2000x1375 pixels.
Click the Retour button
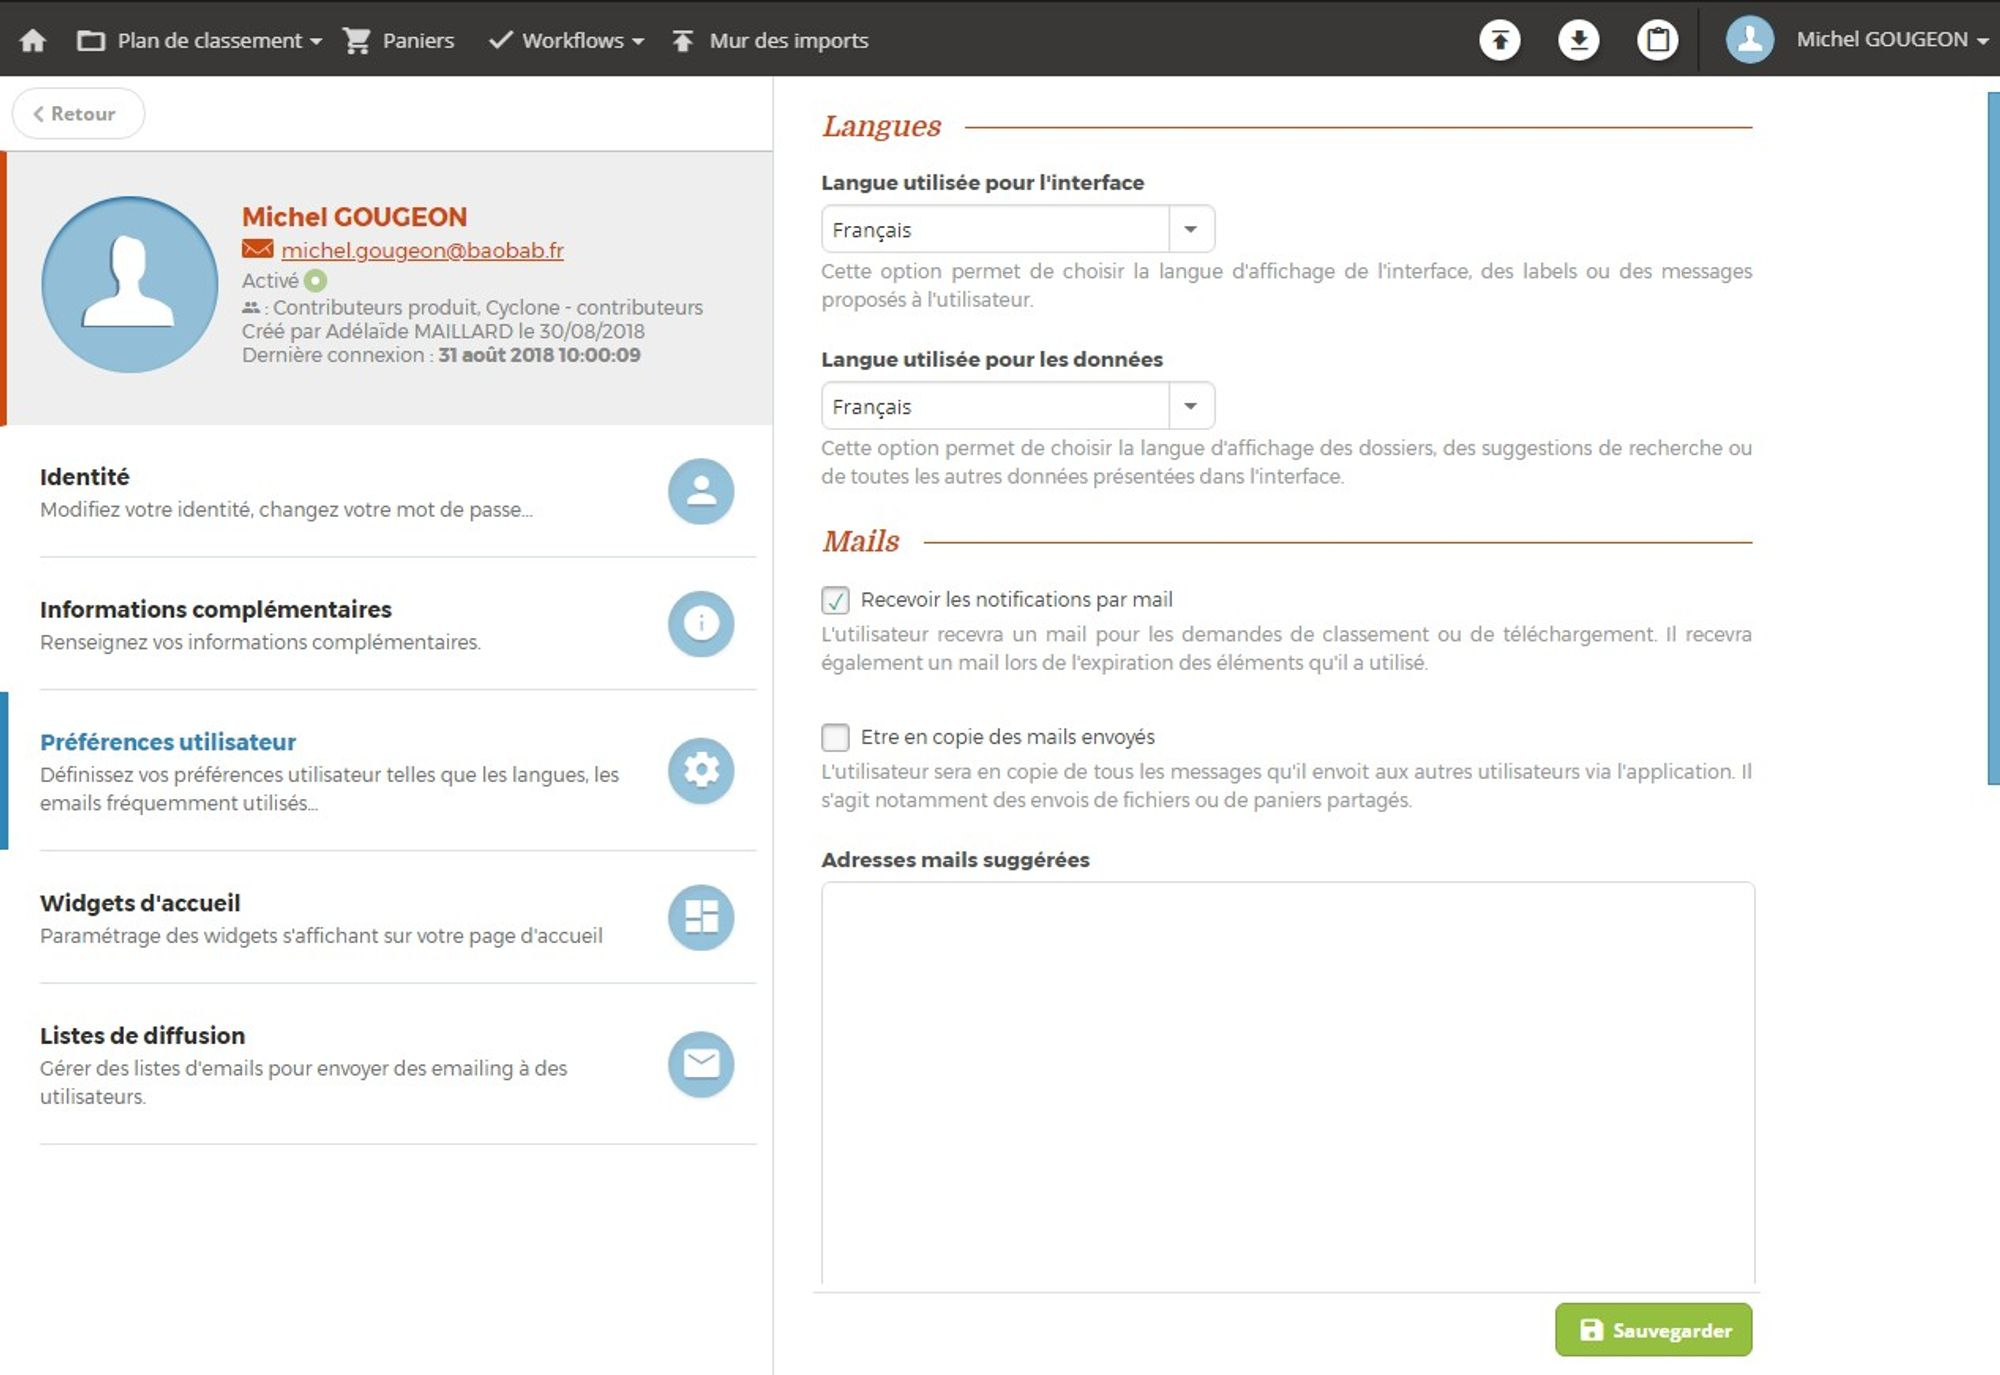coord(78,114)
